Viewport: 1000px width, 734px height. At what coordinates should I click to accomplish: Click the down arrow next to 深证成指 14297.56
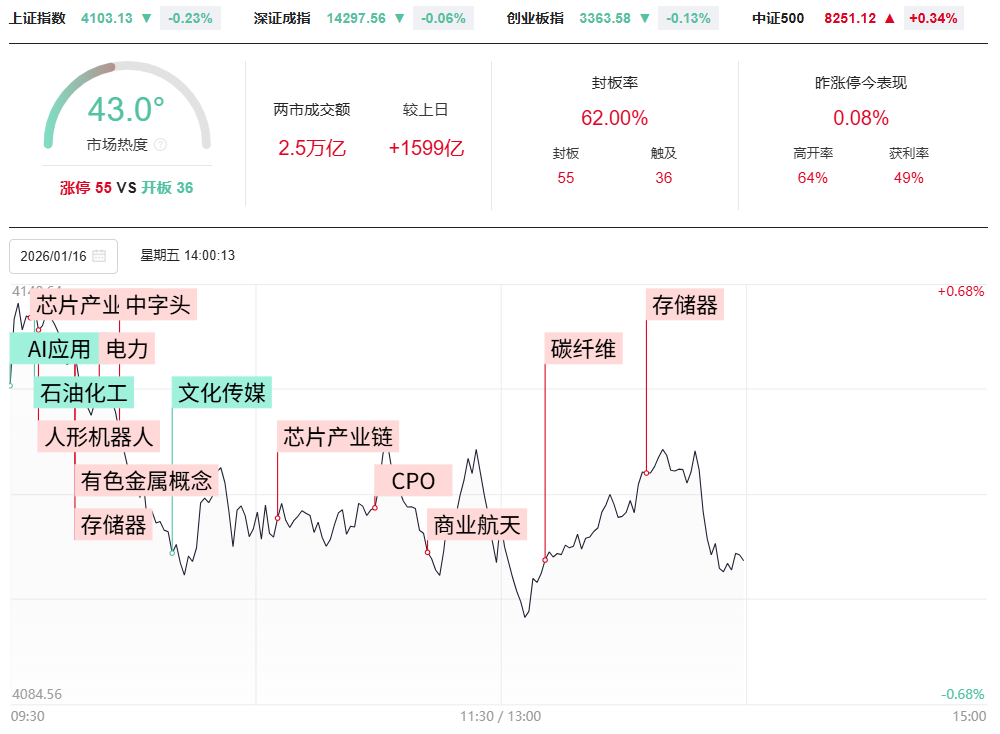click(400, 18)
